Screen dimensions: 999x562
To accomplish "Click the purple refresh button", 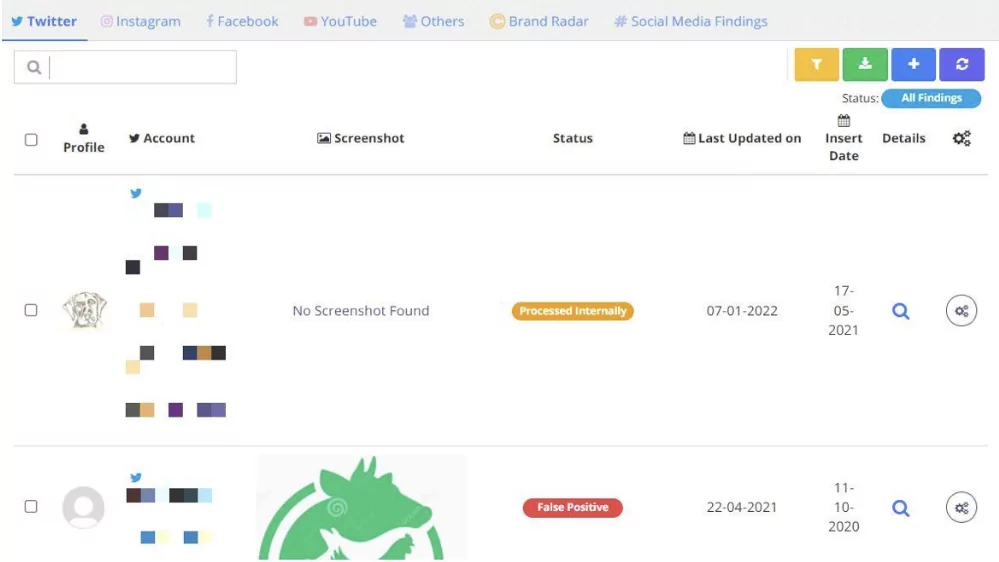I will [961, 64].
